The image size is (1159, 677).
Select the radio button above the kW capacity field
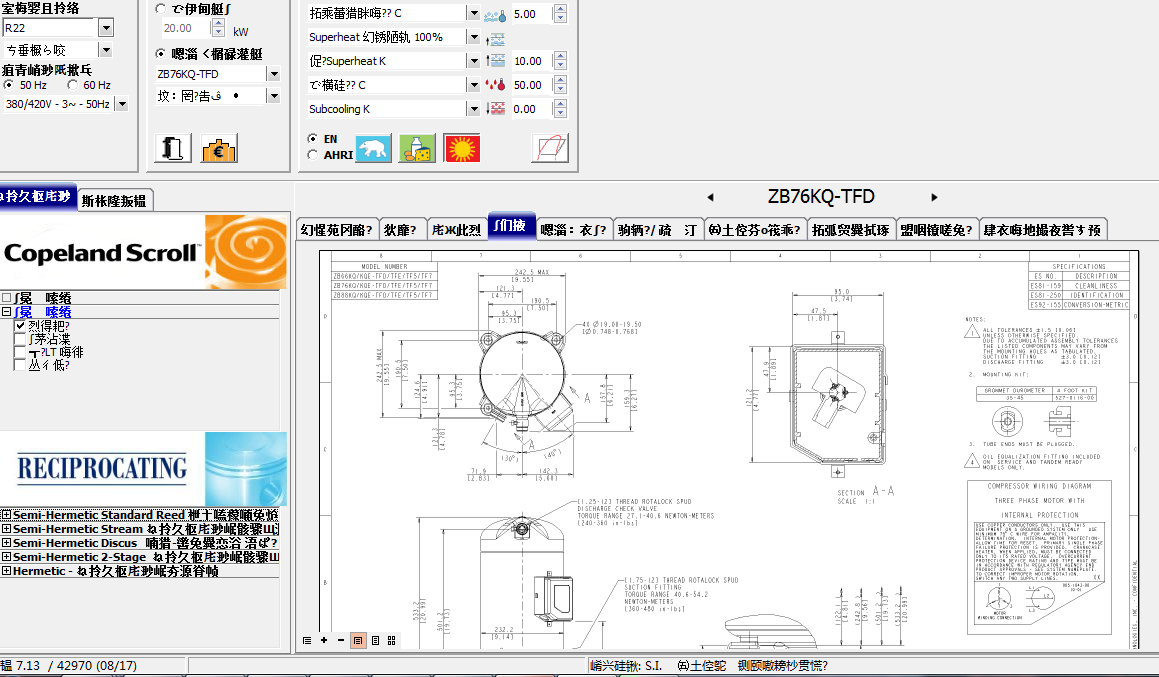coord(160,9)
